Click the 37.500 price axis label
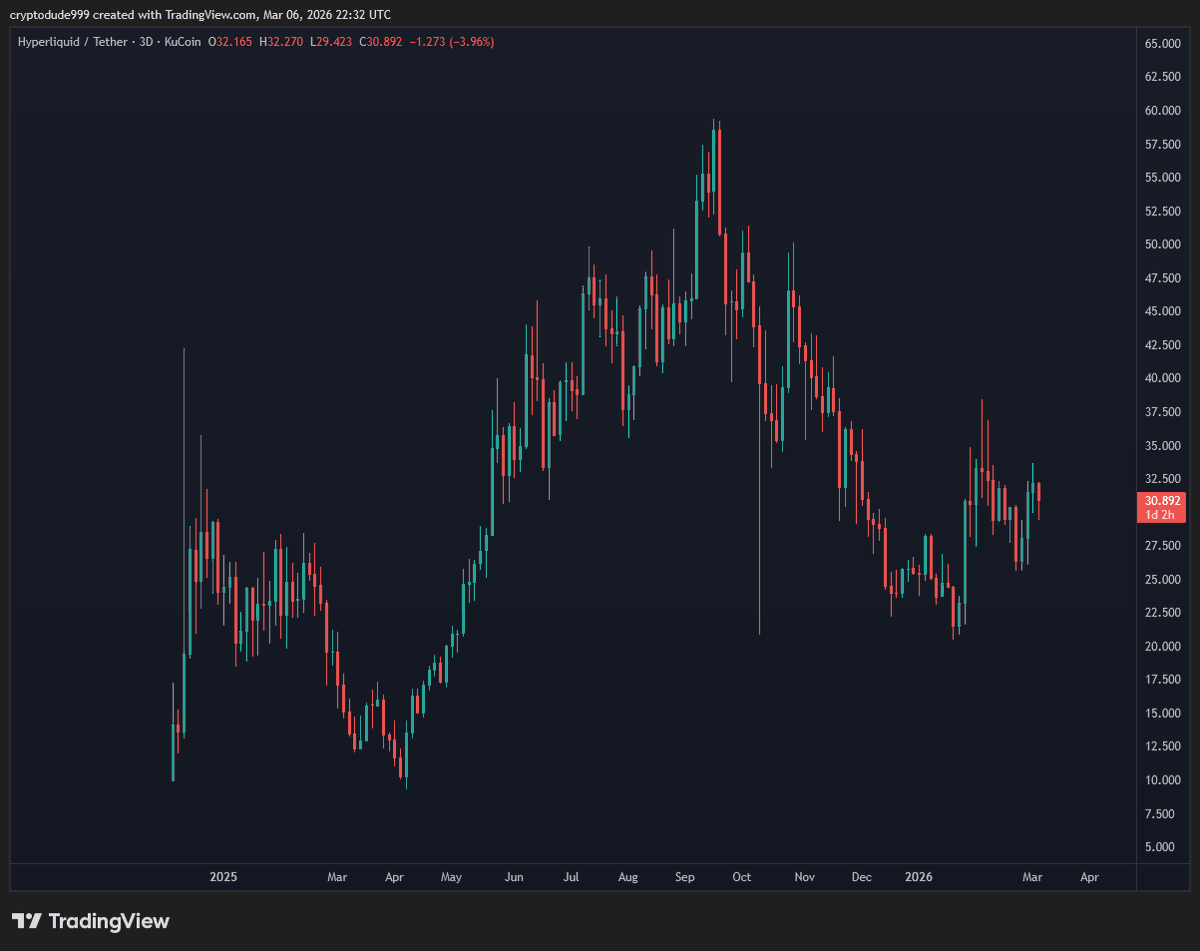1200x951 pixels. tap(1164, 412)
